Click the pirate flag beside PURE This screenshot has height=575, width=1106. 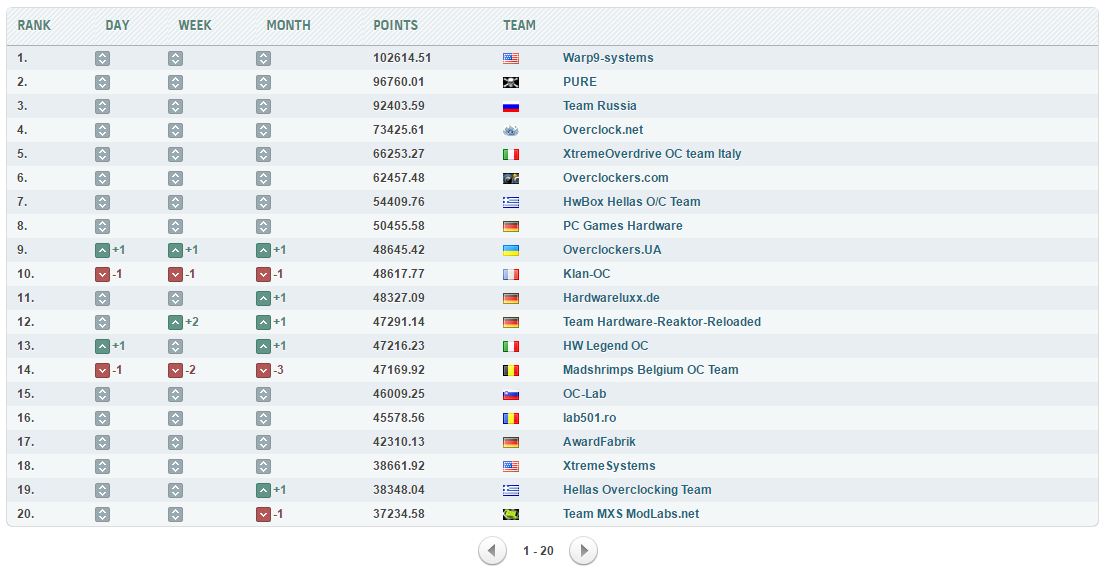(511, 83)
